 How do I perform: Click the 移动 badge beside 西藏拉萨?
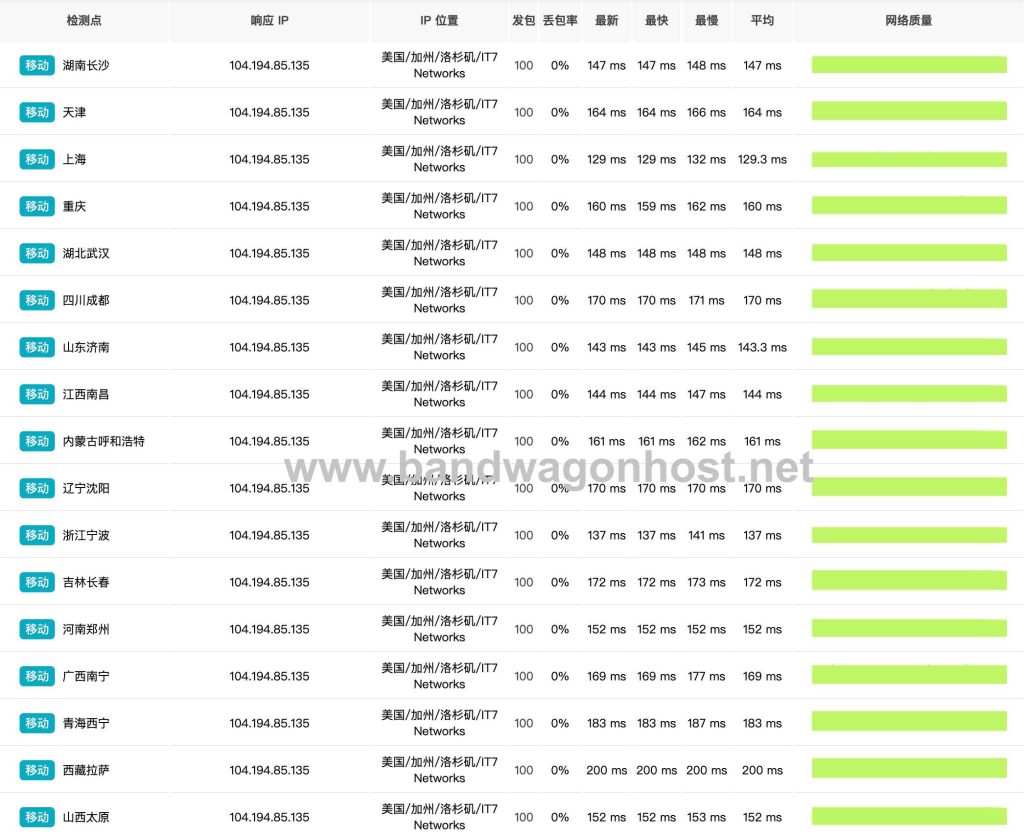click(x=37, y=770)
